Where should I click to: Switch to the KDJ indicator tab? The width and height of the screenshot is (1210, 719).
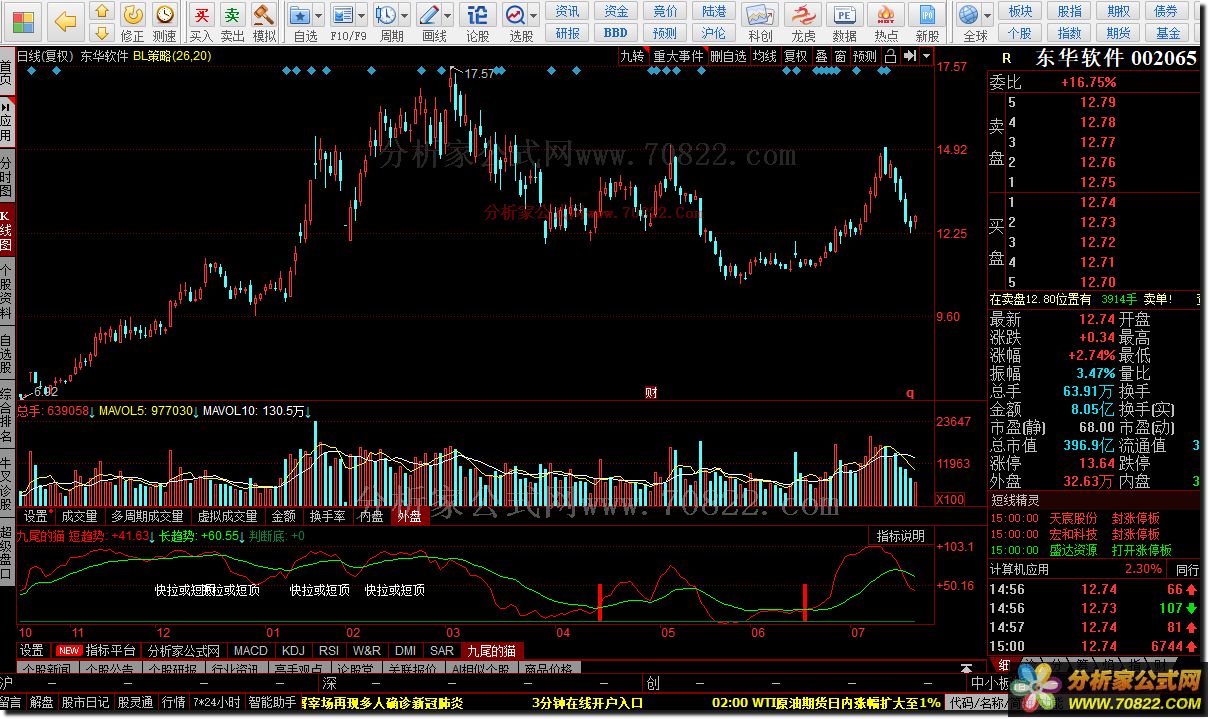click(294, 650)
